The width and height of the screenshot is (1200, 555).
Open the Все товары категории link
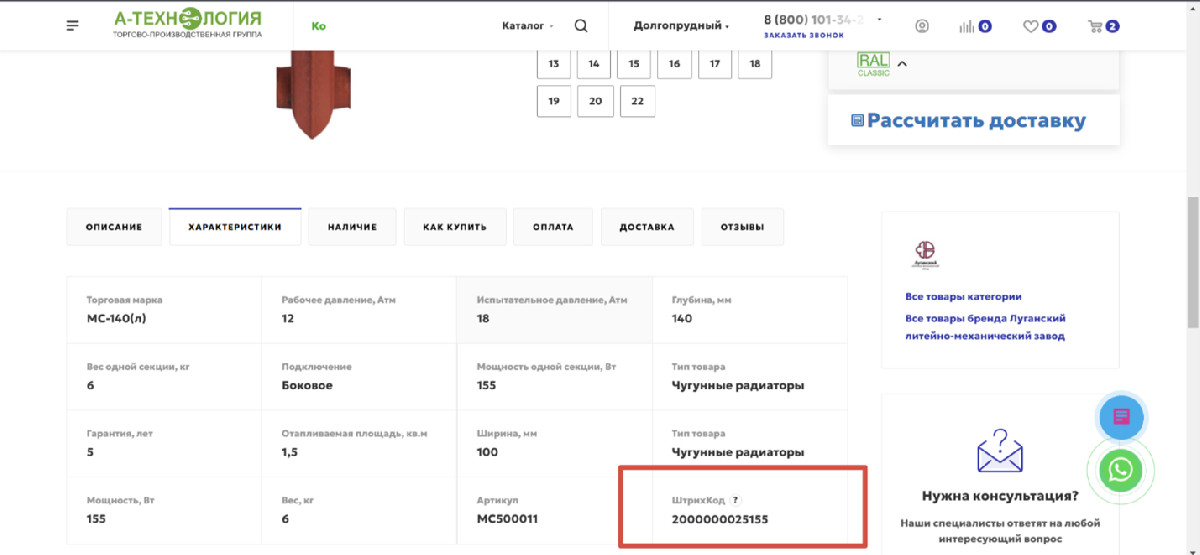pos(963,296)
